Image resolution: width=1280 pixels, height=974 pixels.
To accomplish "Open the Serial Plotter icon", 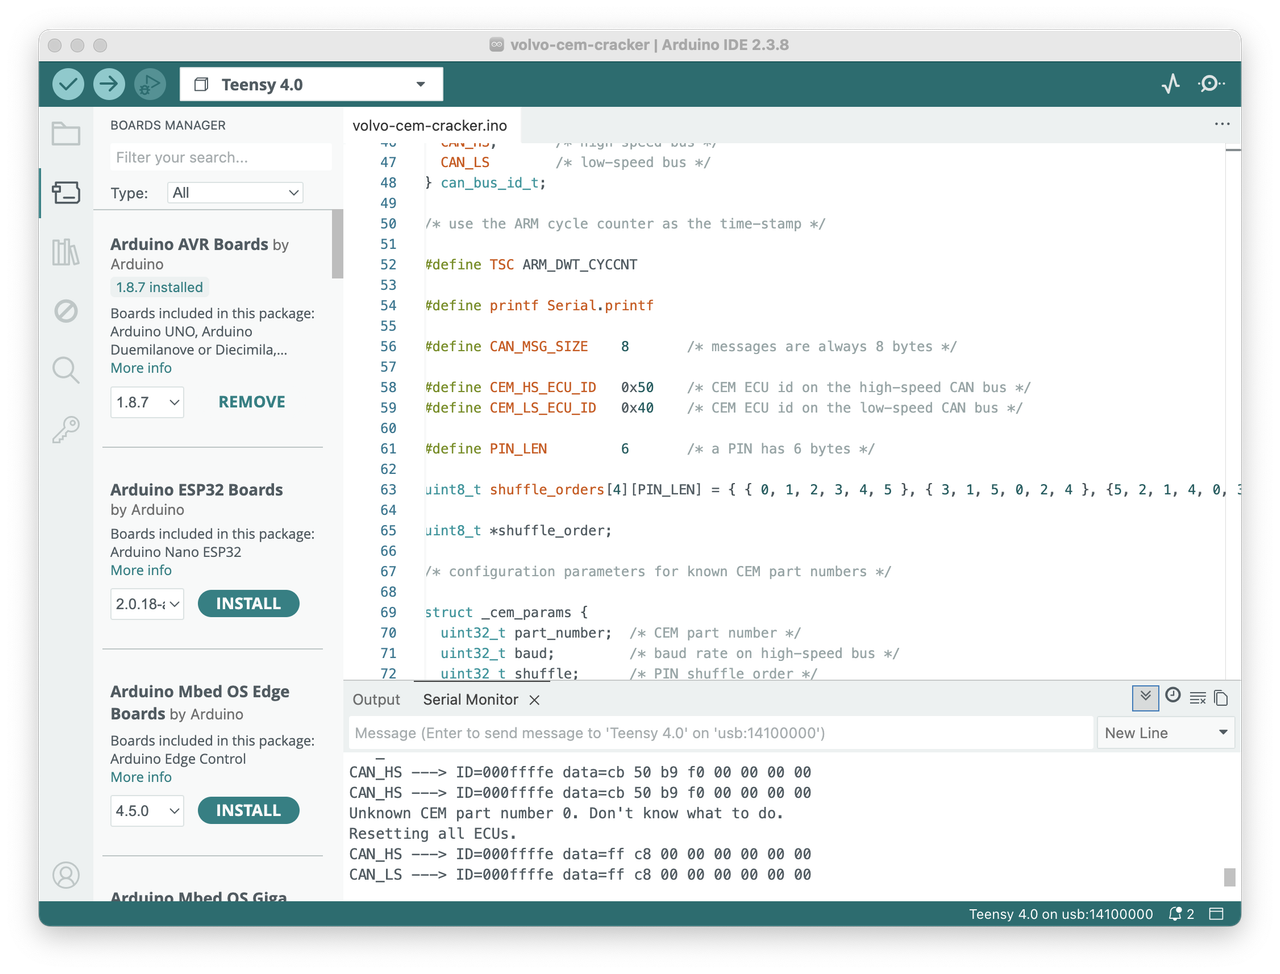I will (1171, 84).
